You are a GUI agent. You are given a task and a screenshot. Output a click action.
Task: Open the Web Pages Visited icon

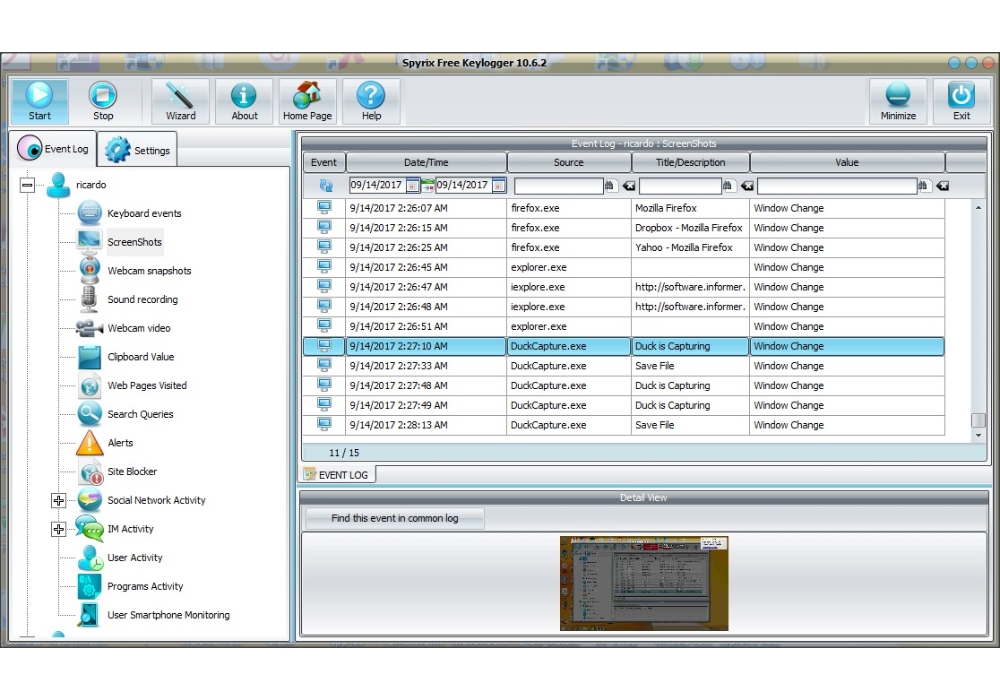coord(89,385)
